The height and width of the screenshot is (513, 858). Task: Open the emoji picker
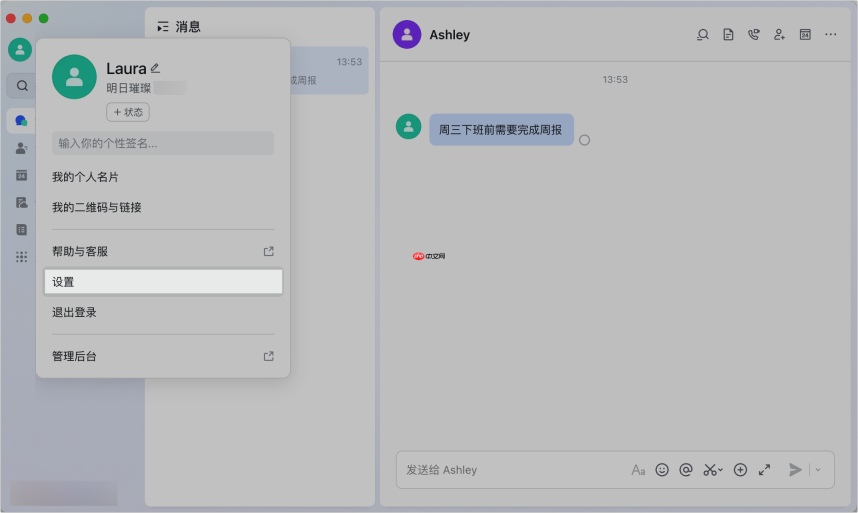pyautogui.click(x=662, y=470)
